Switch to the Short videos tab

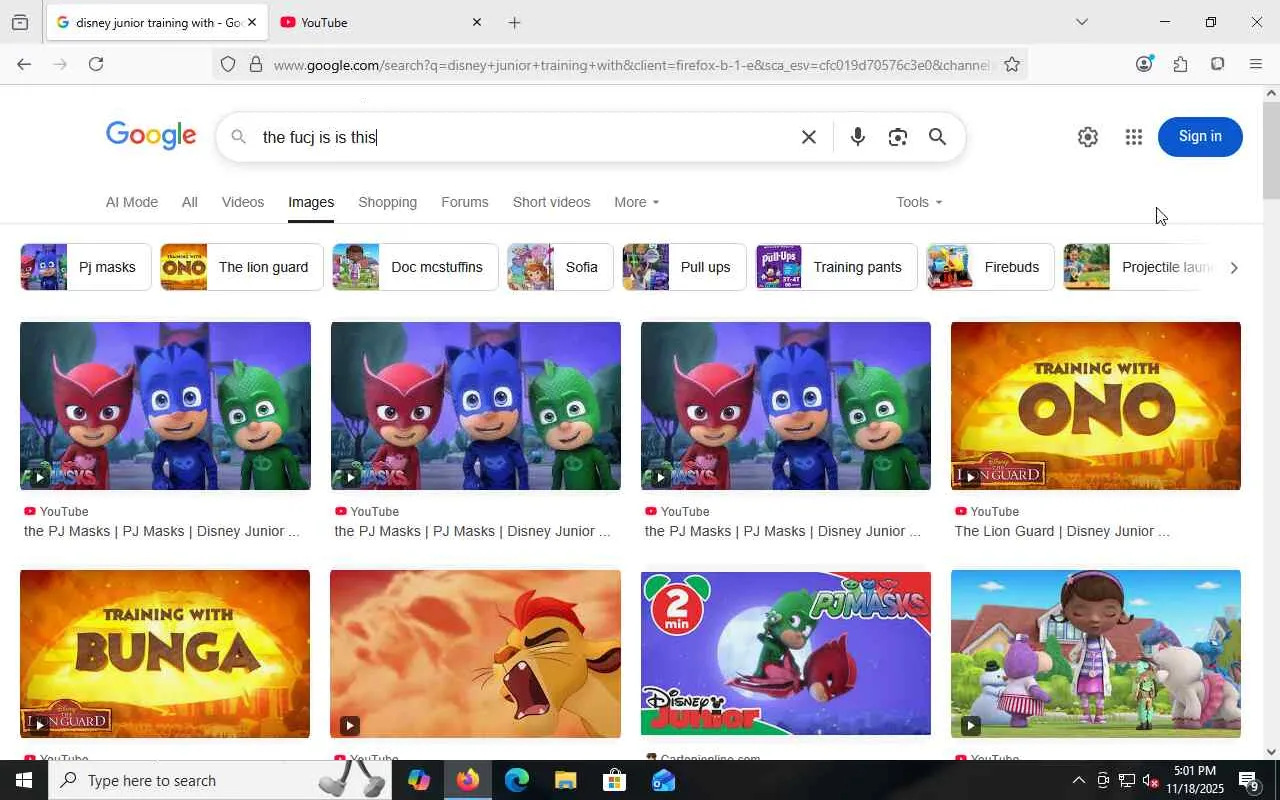tap(551, 202)
